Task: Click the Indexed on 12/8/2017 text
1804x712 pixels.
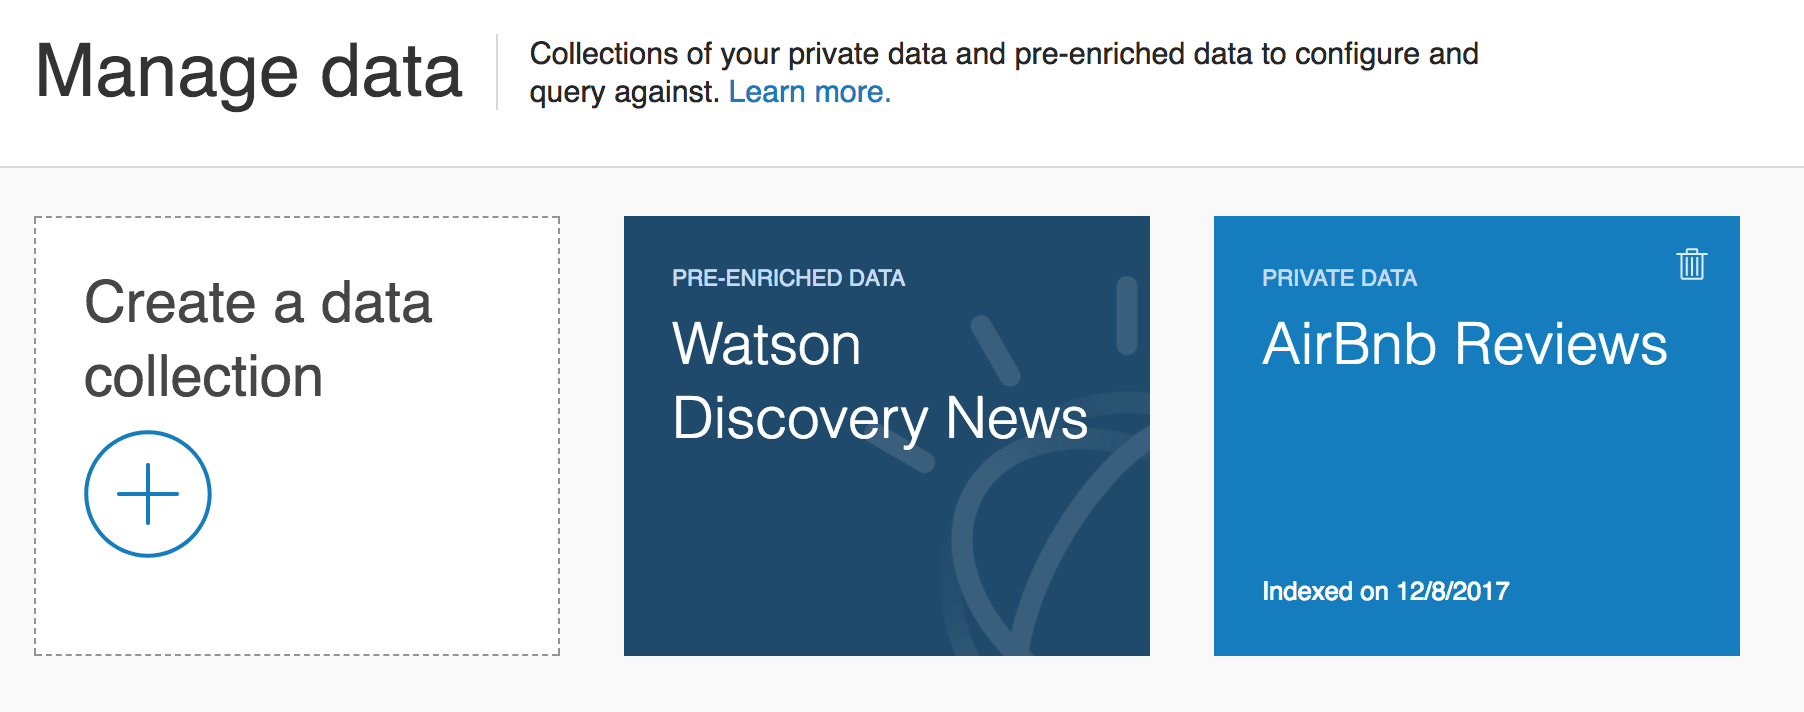Action: tap(1386, 591)
